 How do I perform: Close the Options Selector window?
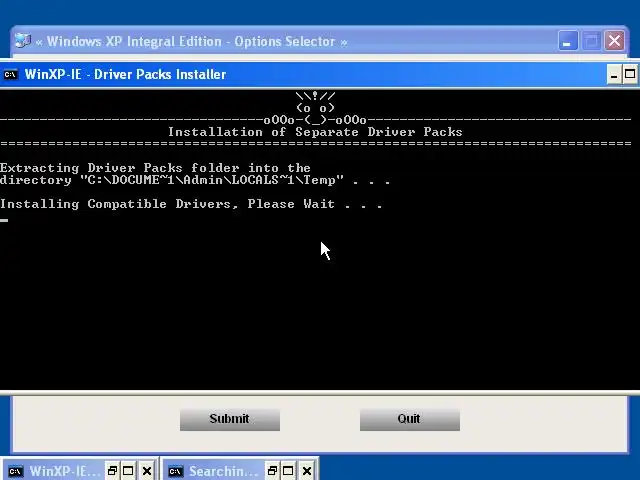615,41
